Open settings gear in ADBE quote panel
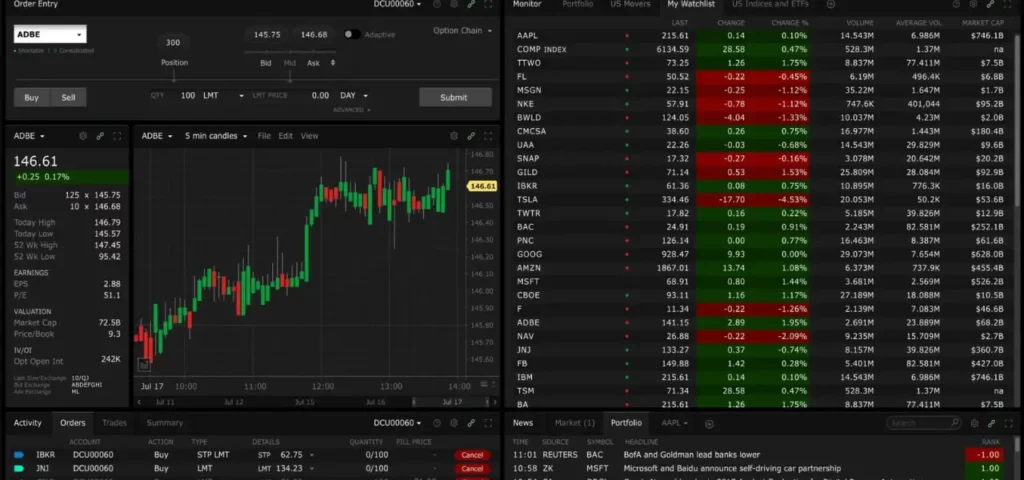The image size is (1024, 480). click(x=83, y=136)
